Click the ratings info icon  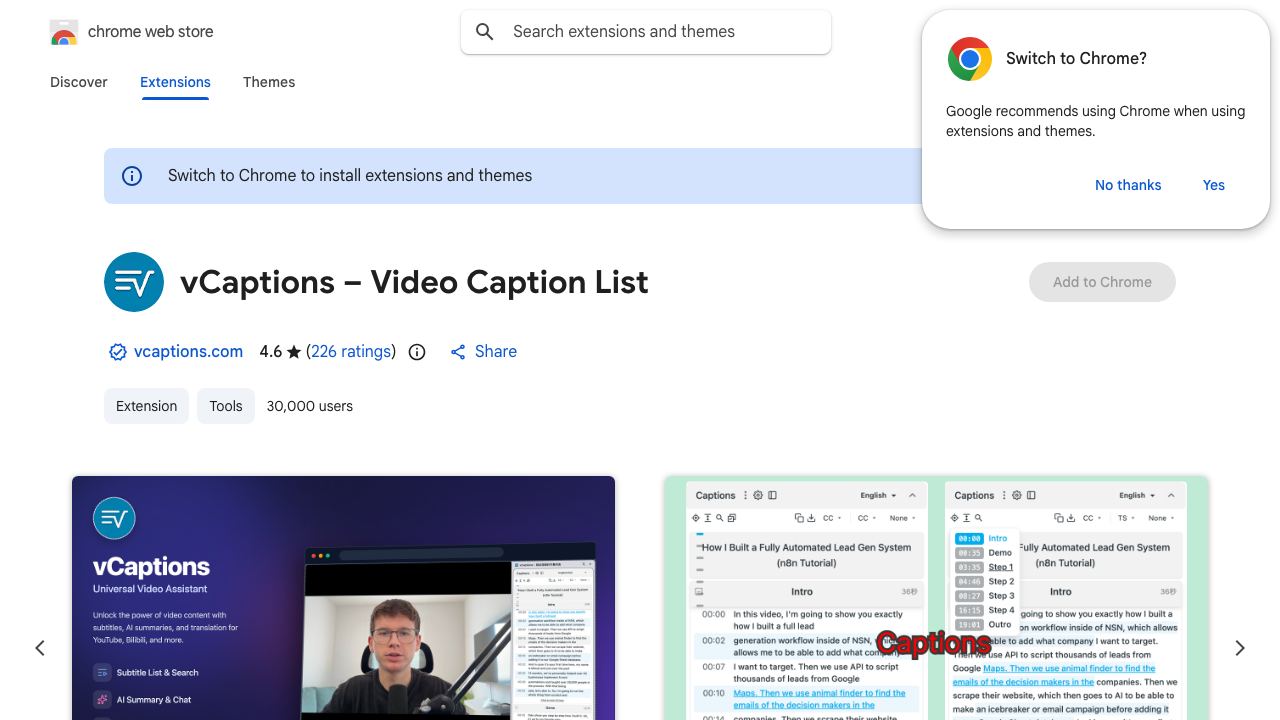(417, 352)
